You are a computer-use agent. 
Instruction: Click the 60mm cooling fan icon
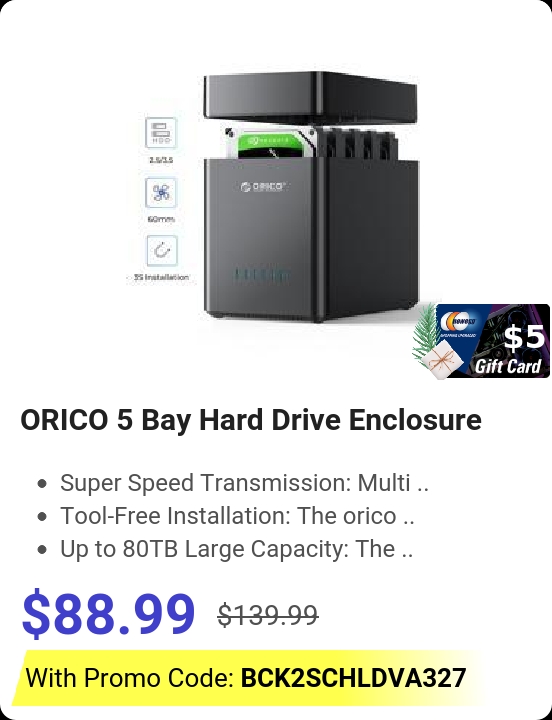(x=161, y=192)
